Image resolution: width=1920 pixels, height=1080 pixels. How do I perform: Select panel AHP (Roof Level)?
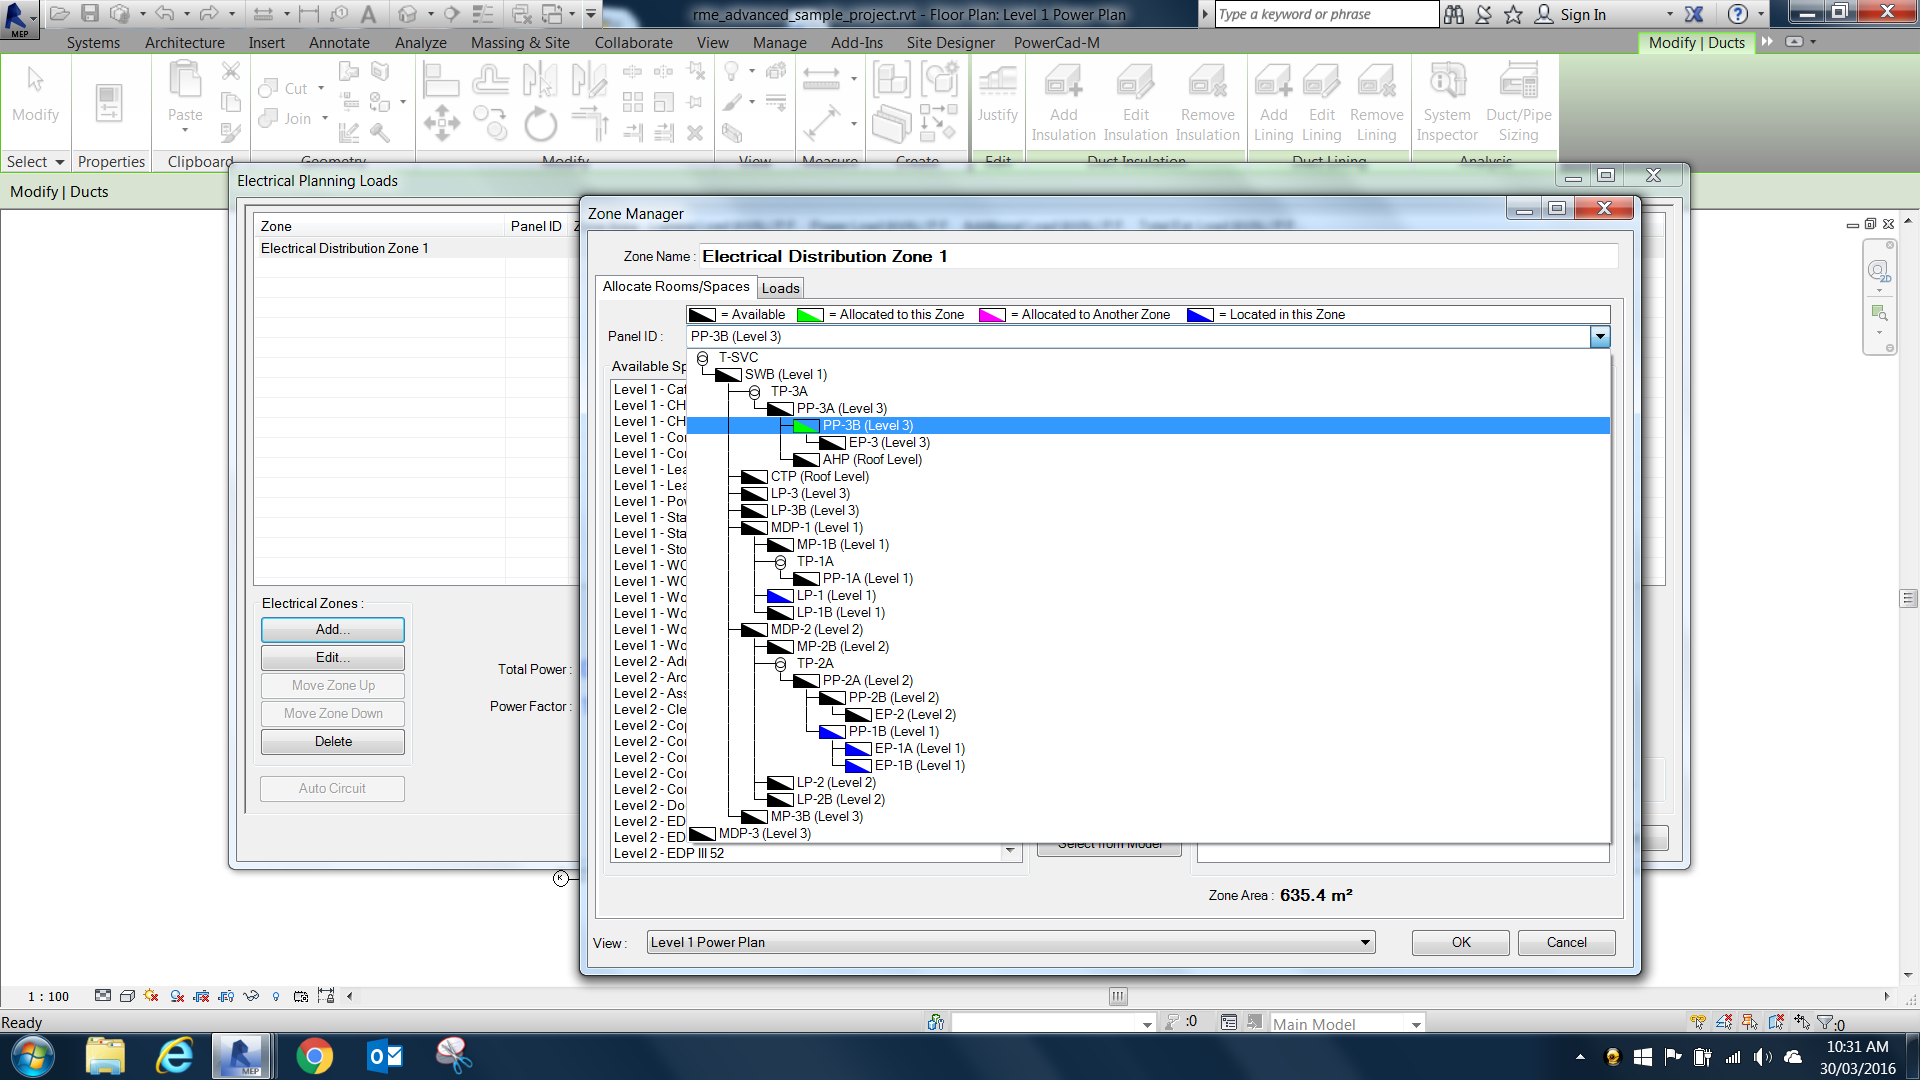pyautogui.click(x=872, y=459)
